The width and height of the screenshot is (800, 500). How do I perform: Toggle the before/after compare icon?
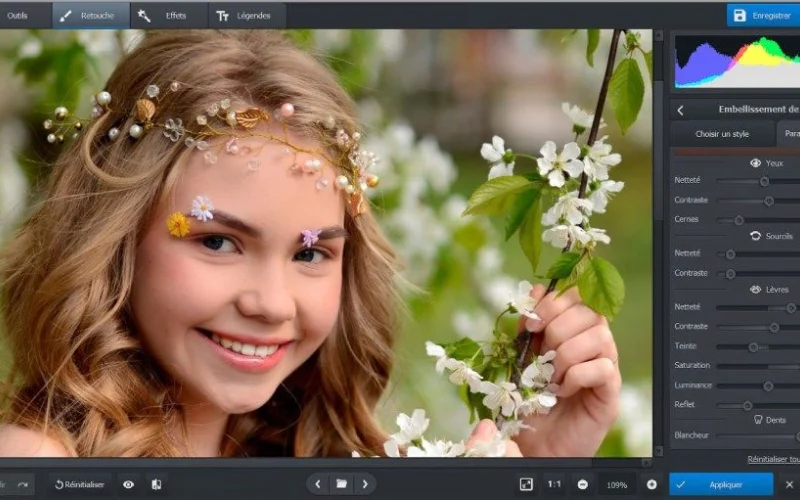(x=157, y=485)
